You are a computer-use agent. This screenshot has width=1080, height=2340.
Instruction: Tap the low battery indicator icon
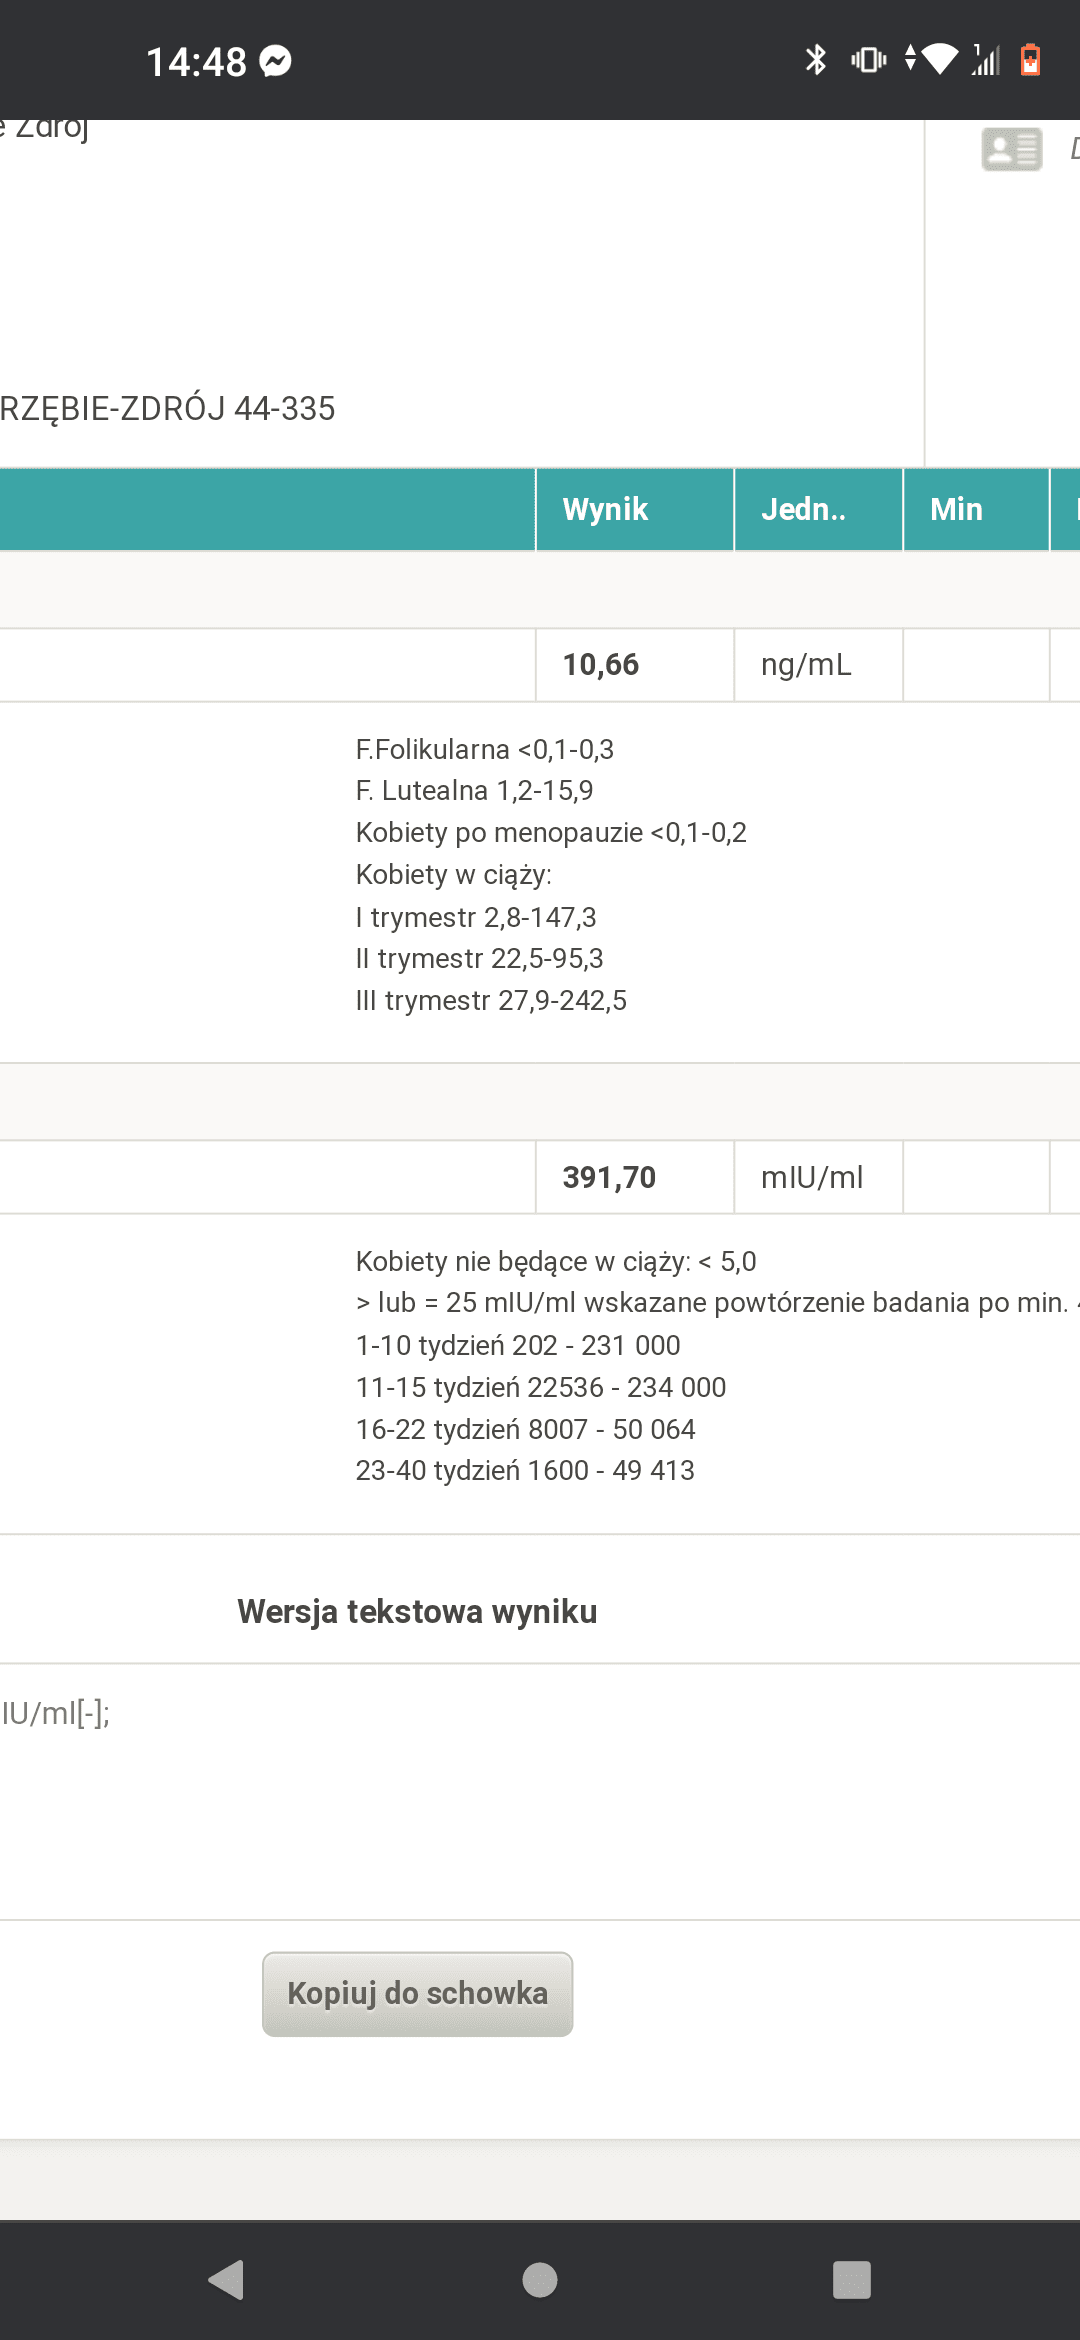(x=1032, y=60)
